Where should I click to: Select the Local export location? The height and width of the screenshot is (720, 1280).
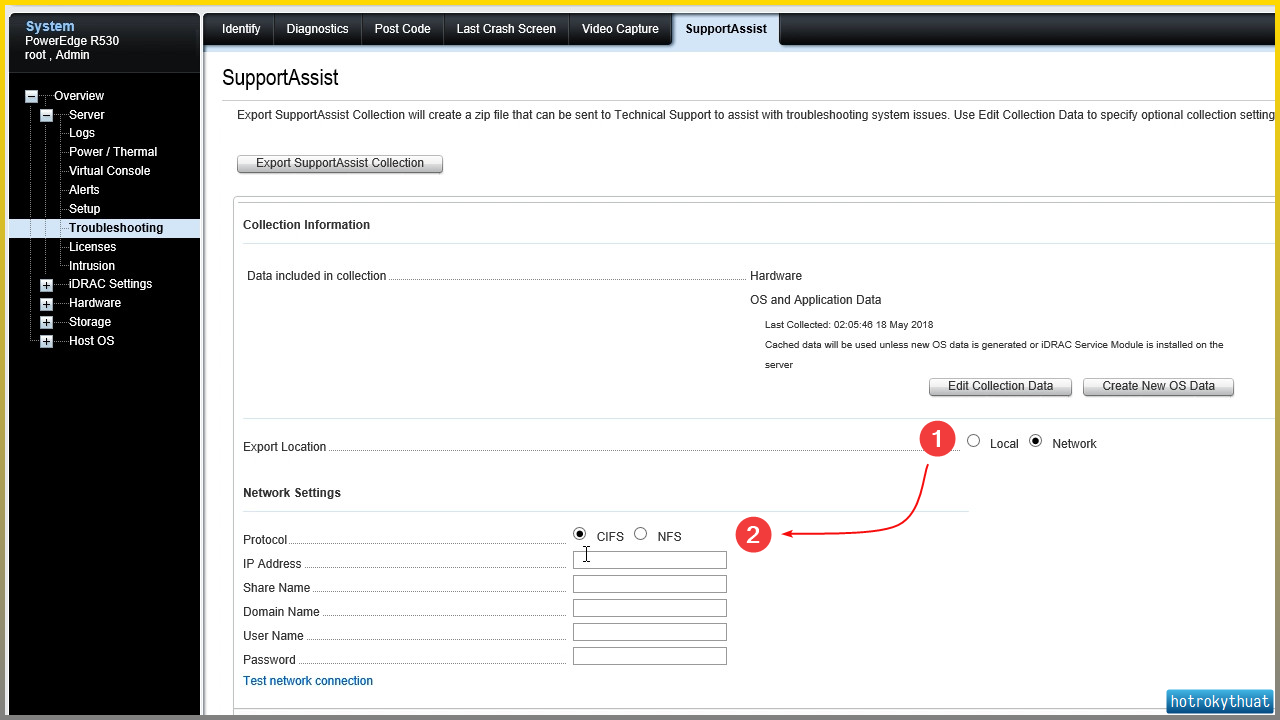[973, 441]
